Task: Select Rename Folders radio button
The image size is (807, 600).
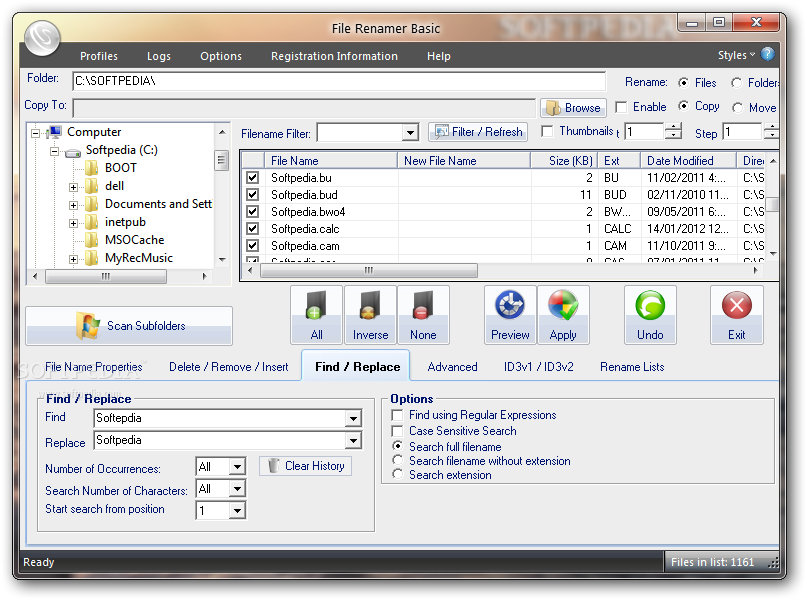Action: [x=736, y=82]
